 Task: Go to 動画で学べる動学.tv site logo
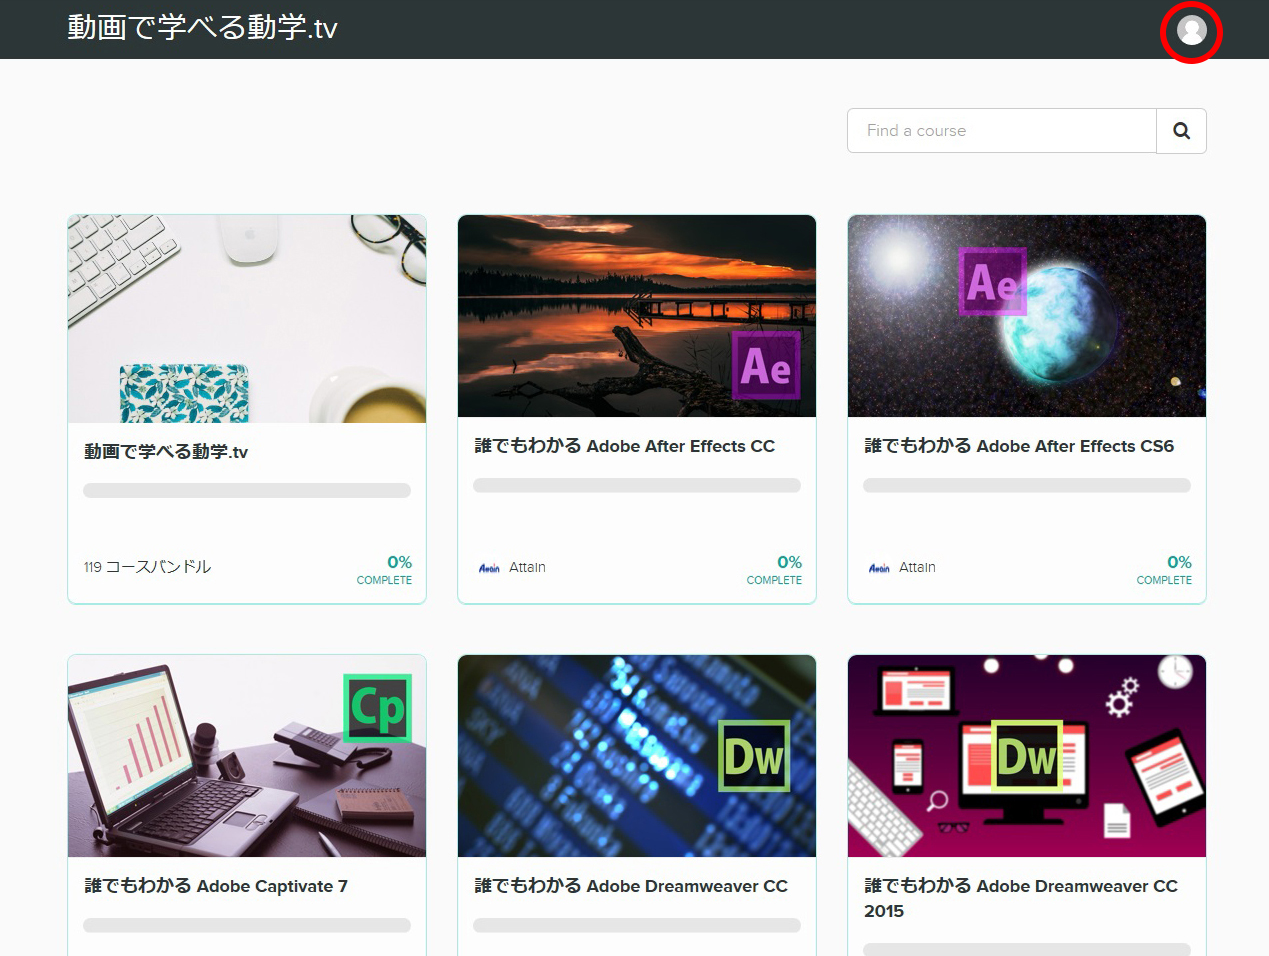[x=202, y=28]
